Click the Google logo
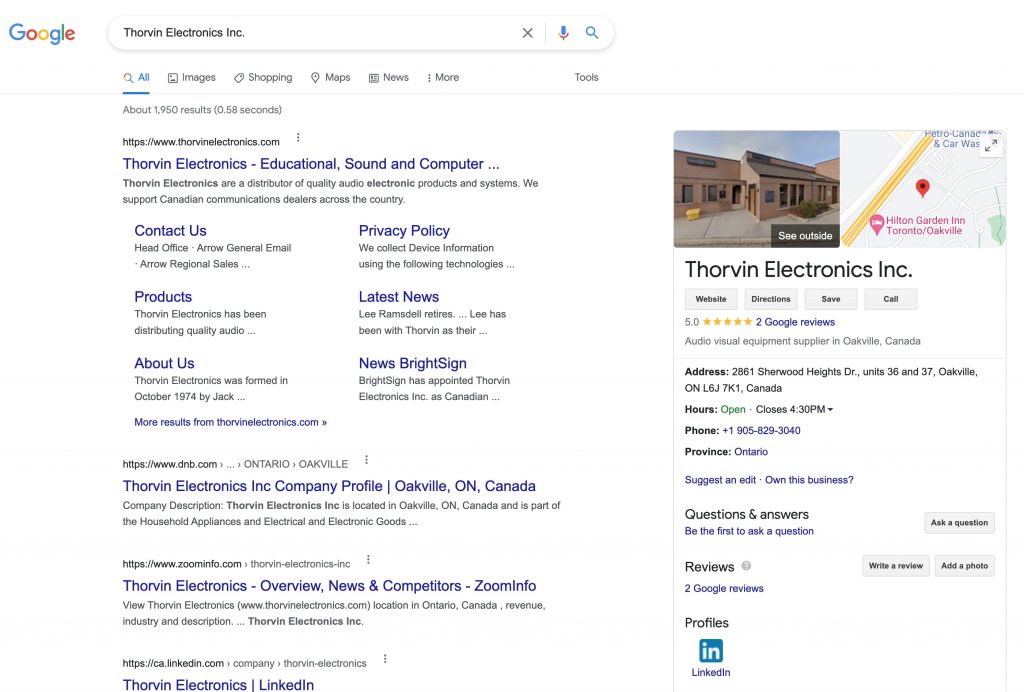 click(x=42, y=33)
